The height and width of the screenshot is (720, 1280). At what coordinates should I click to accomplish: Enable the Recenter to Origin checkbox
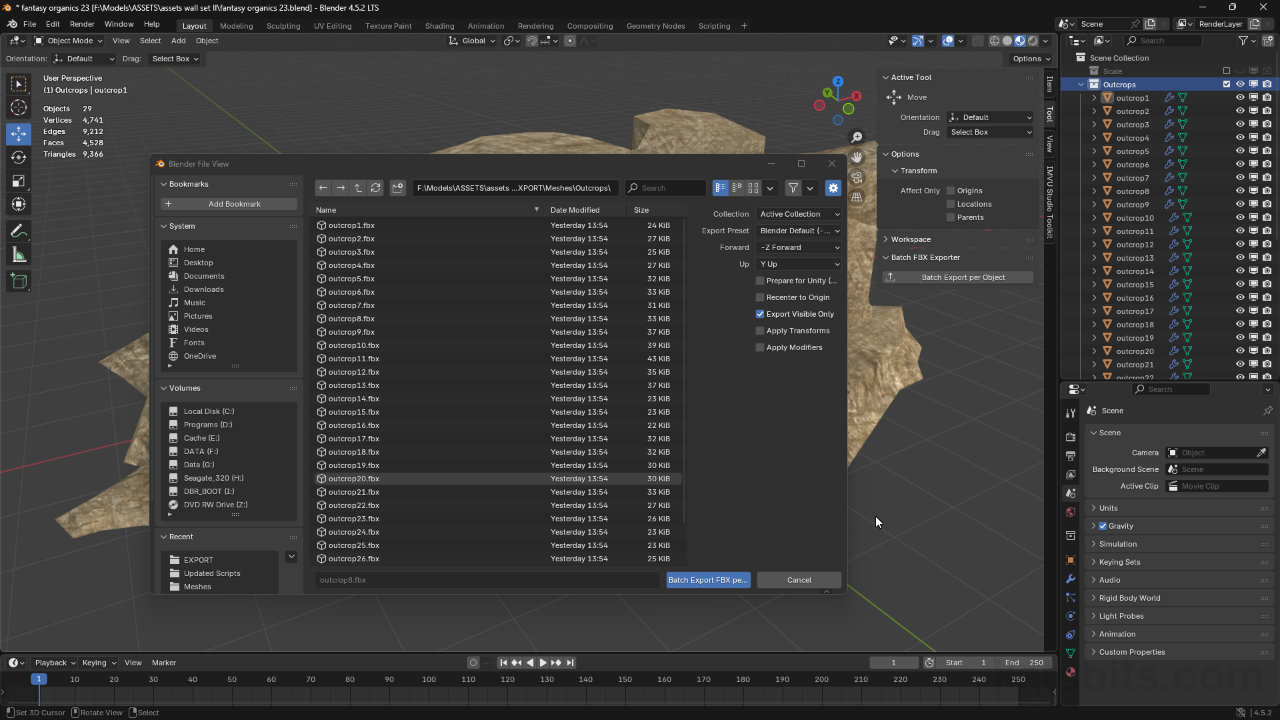(x=760, y=297)
